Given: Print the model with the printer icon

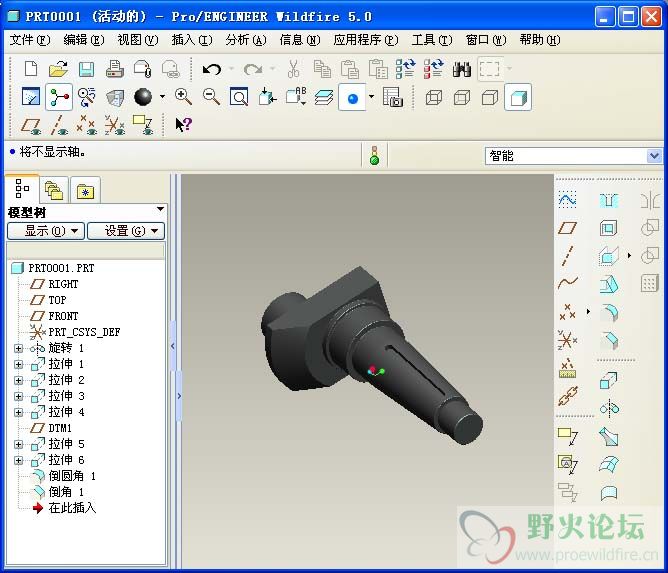Looking at the screenshot, I should [115, 69].
